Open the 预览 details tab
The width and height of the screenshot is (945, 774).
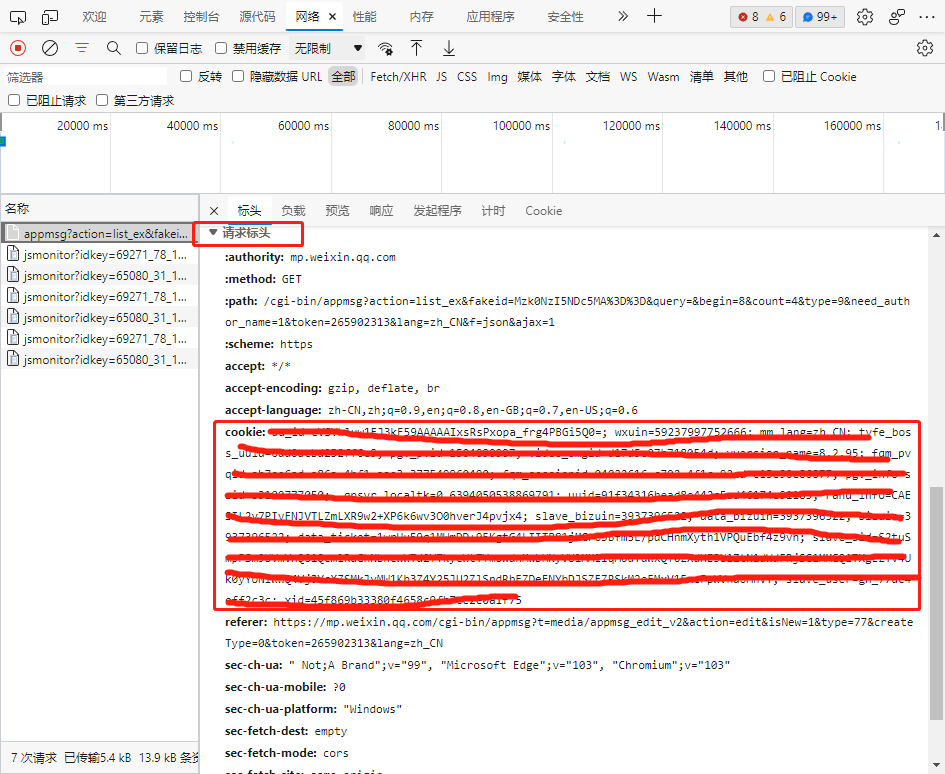[x=337, y=211]
